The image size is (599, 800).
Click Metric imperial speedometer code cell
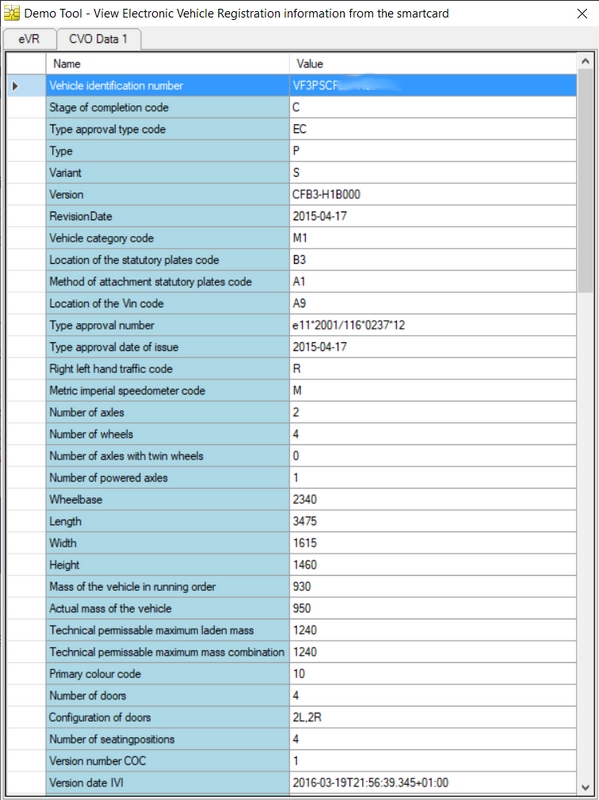point(168,391)
